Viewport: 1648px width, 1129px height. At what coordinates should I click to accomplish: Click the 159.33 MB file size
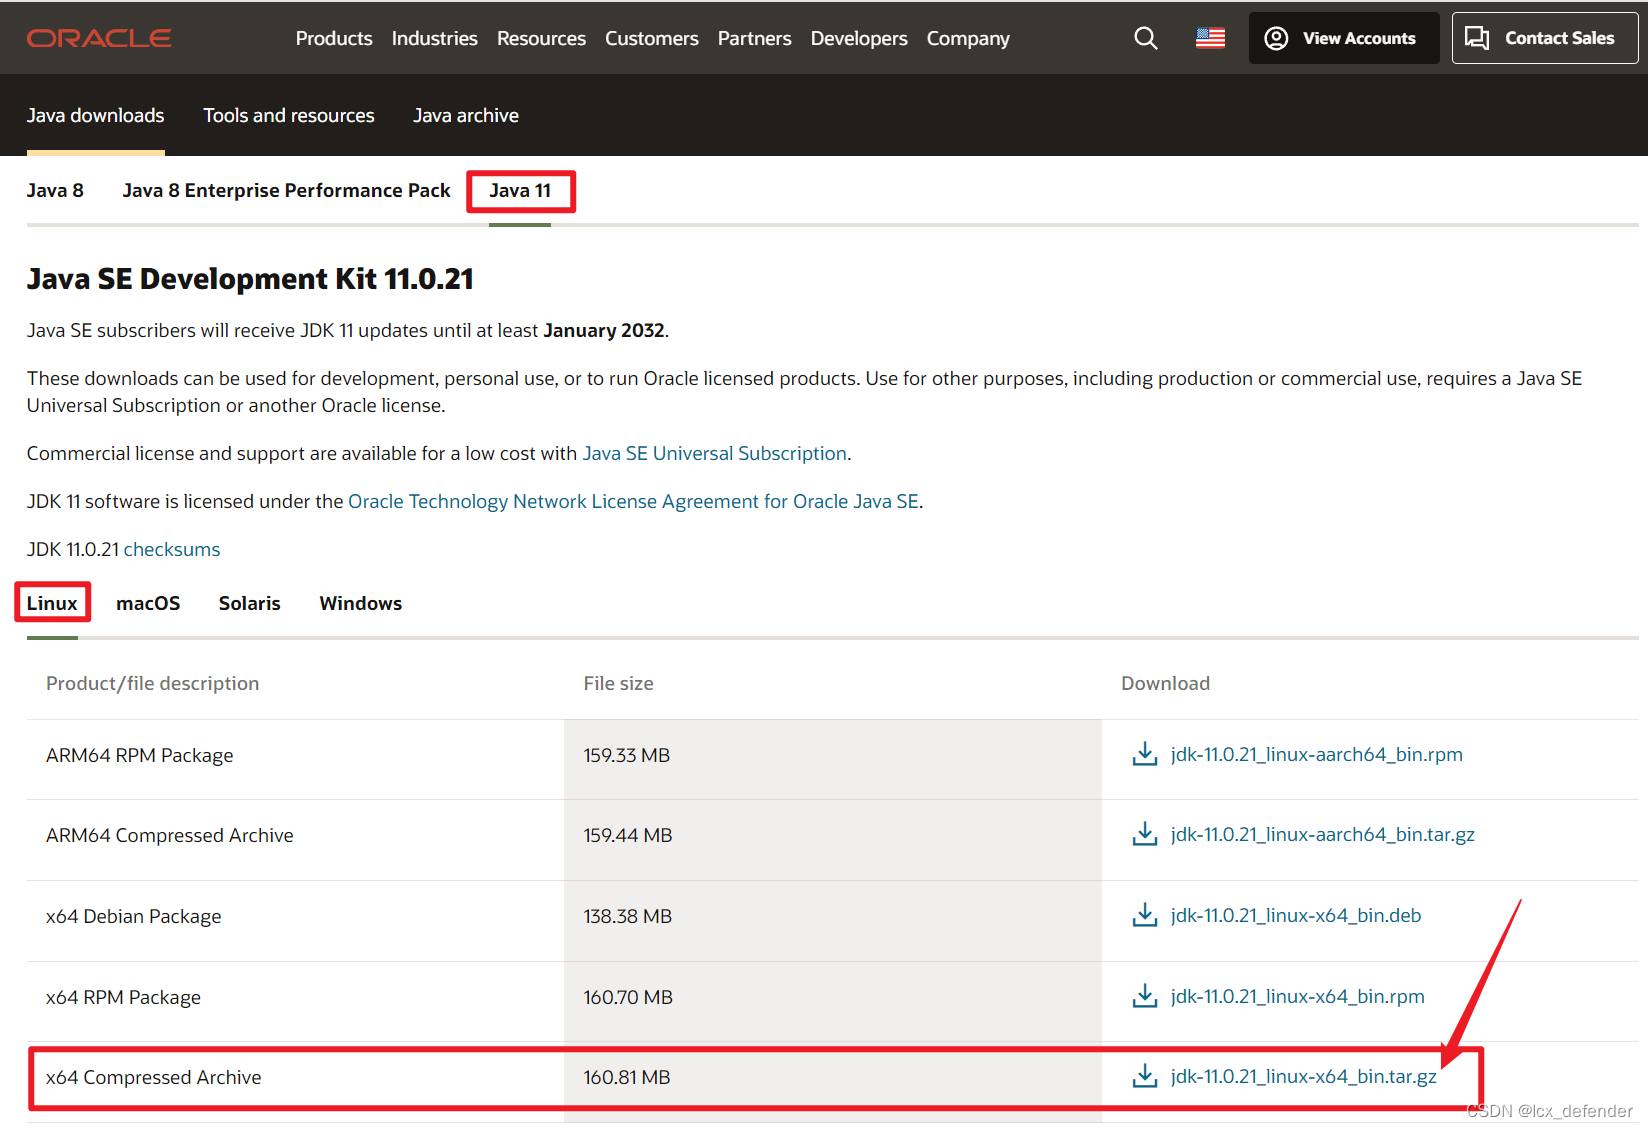pyautogui.click(x=627, y=755)
